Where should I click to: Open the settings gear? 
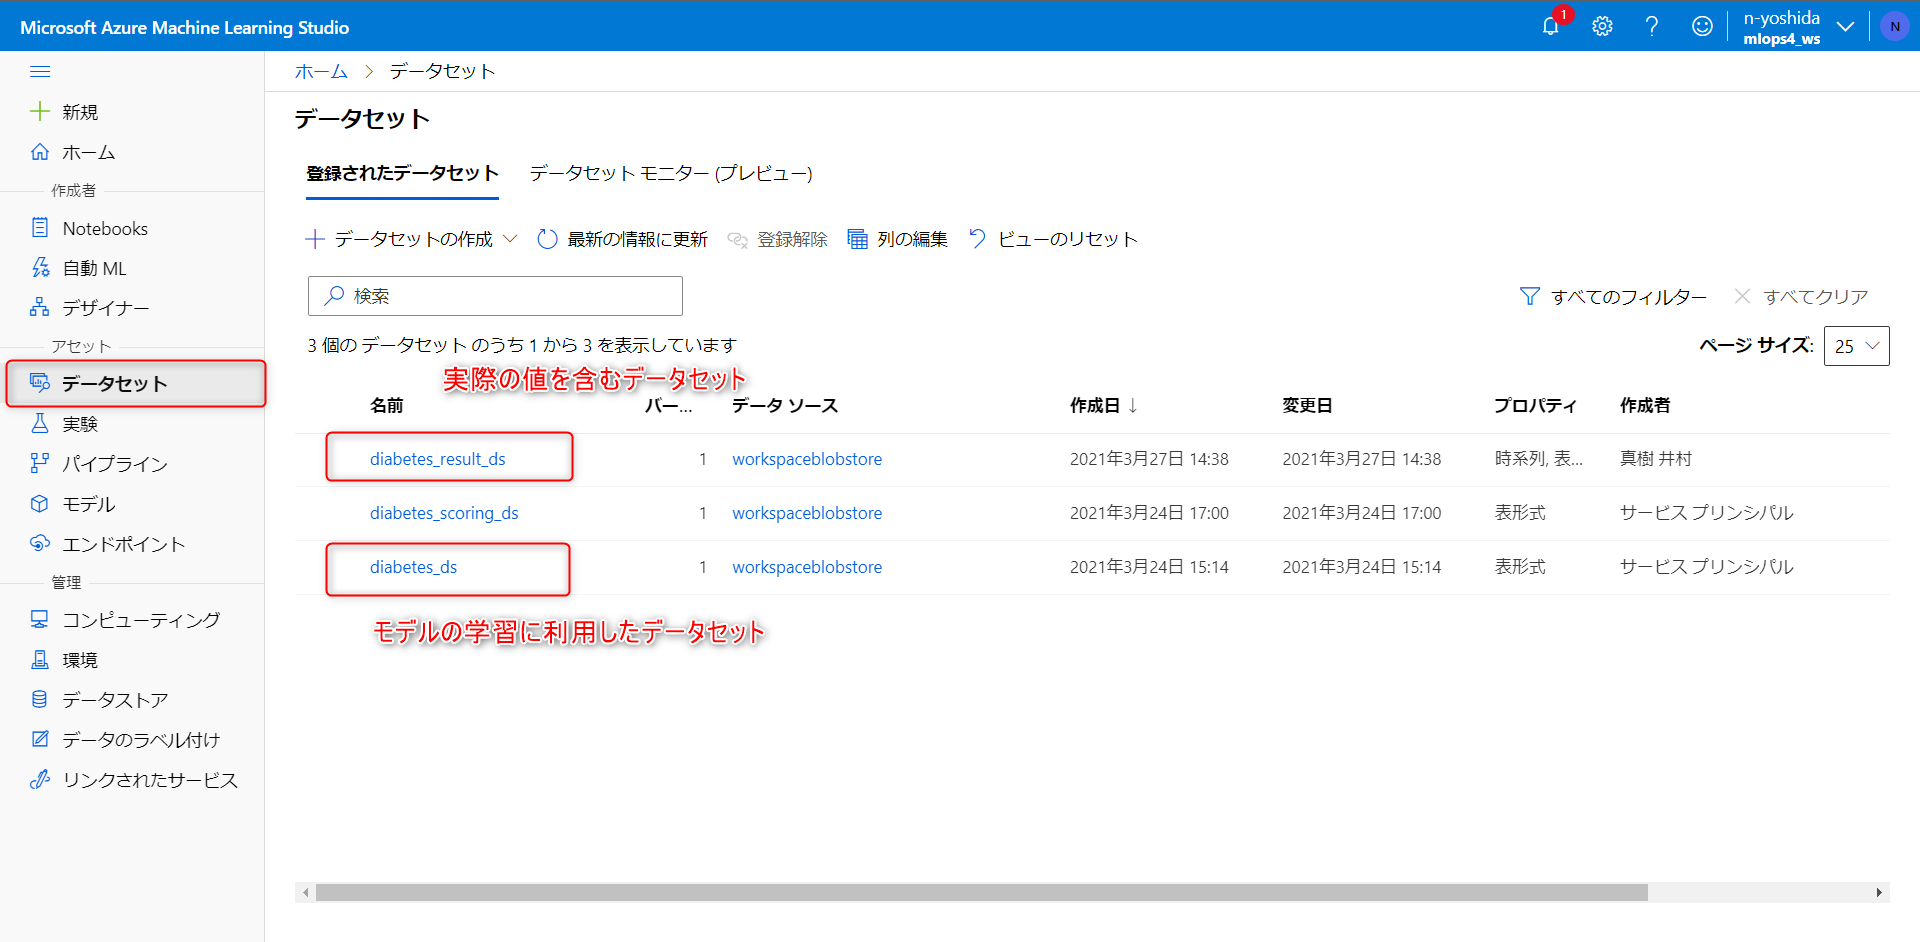[x=1602, y=27]
